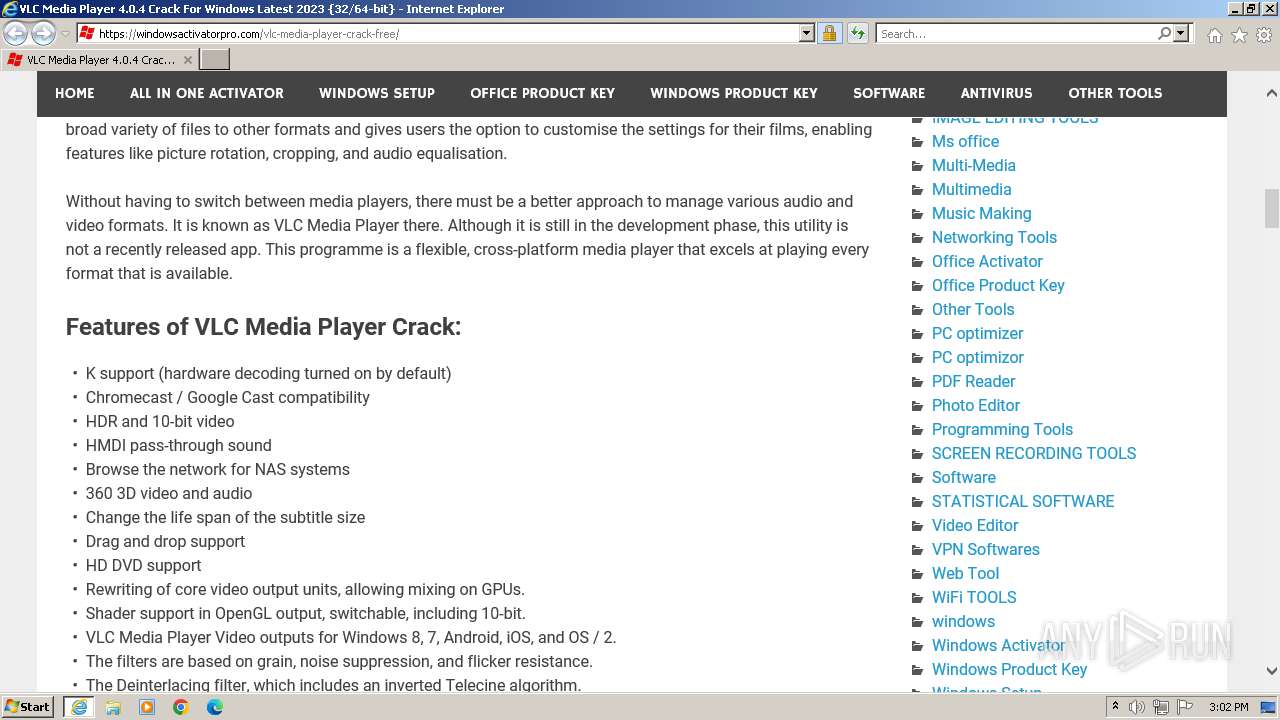The height and width of the screenshot is (720, 1280).
Task: Click the Refresh page icon
Action: (x=857, y=33)
